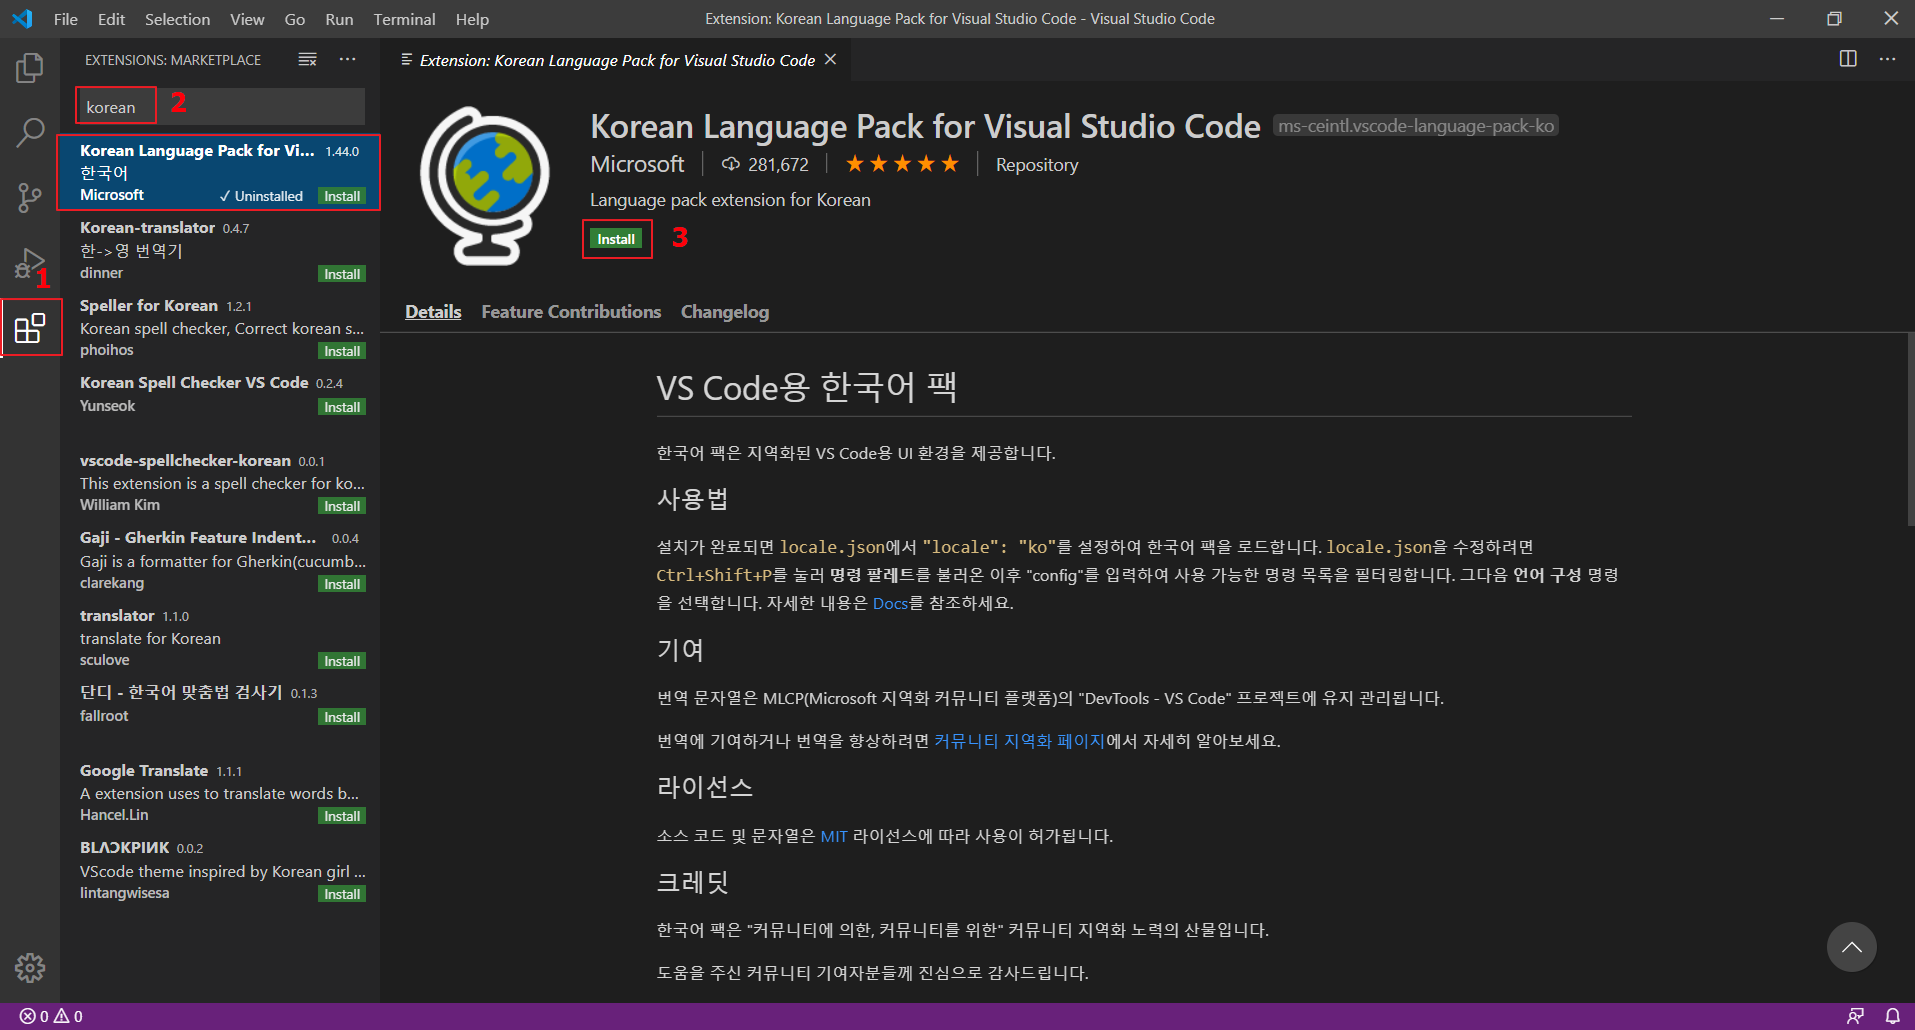
Task: Open the Go menu
Action: tap(295, 19)
